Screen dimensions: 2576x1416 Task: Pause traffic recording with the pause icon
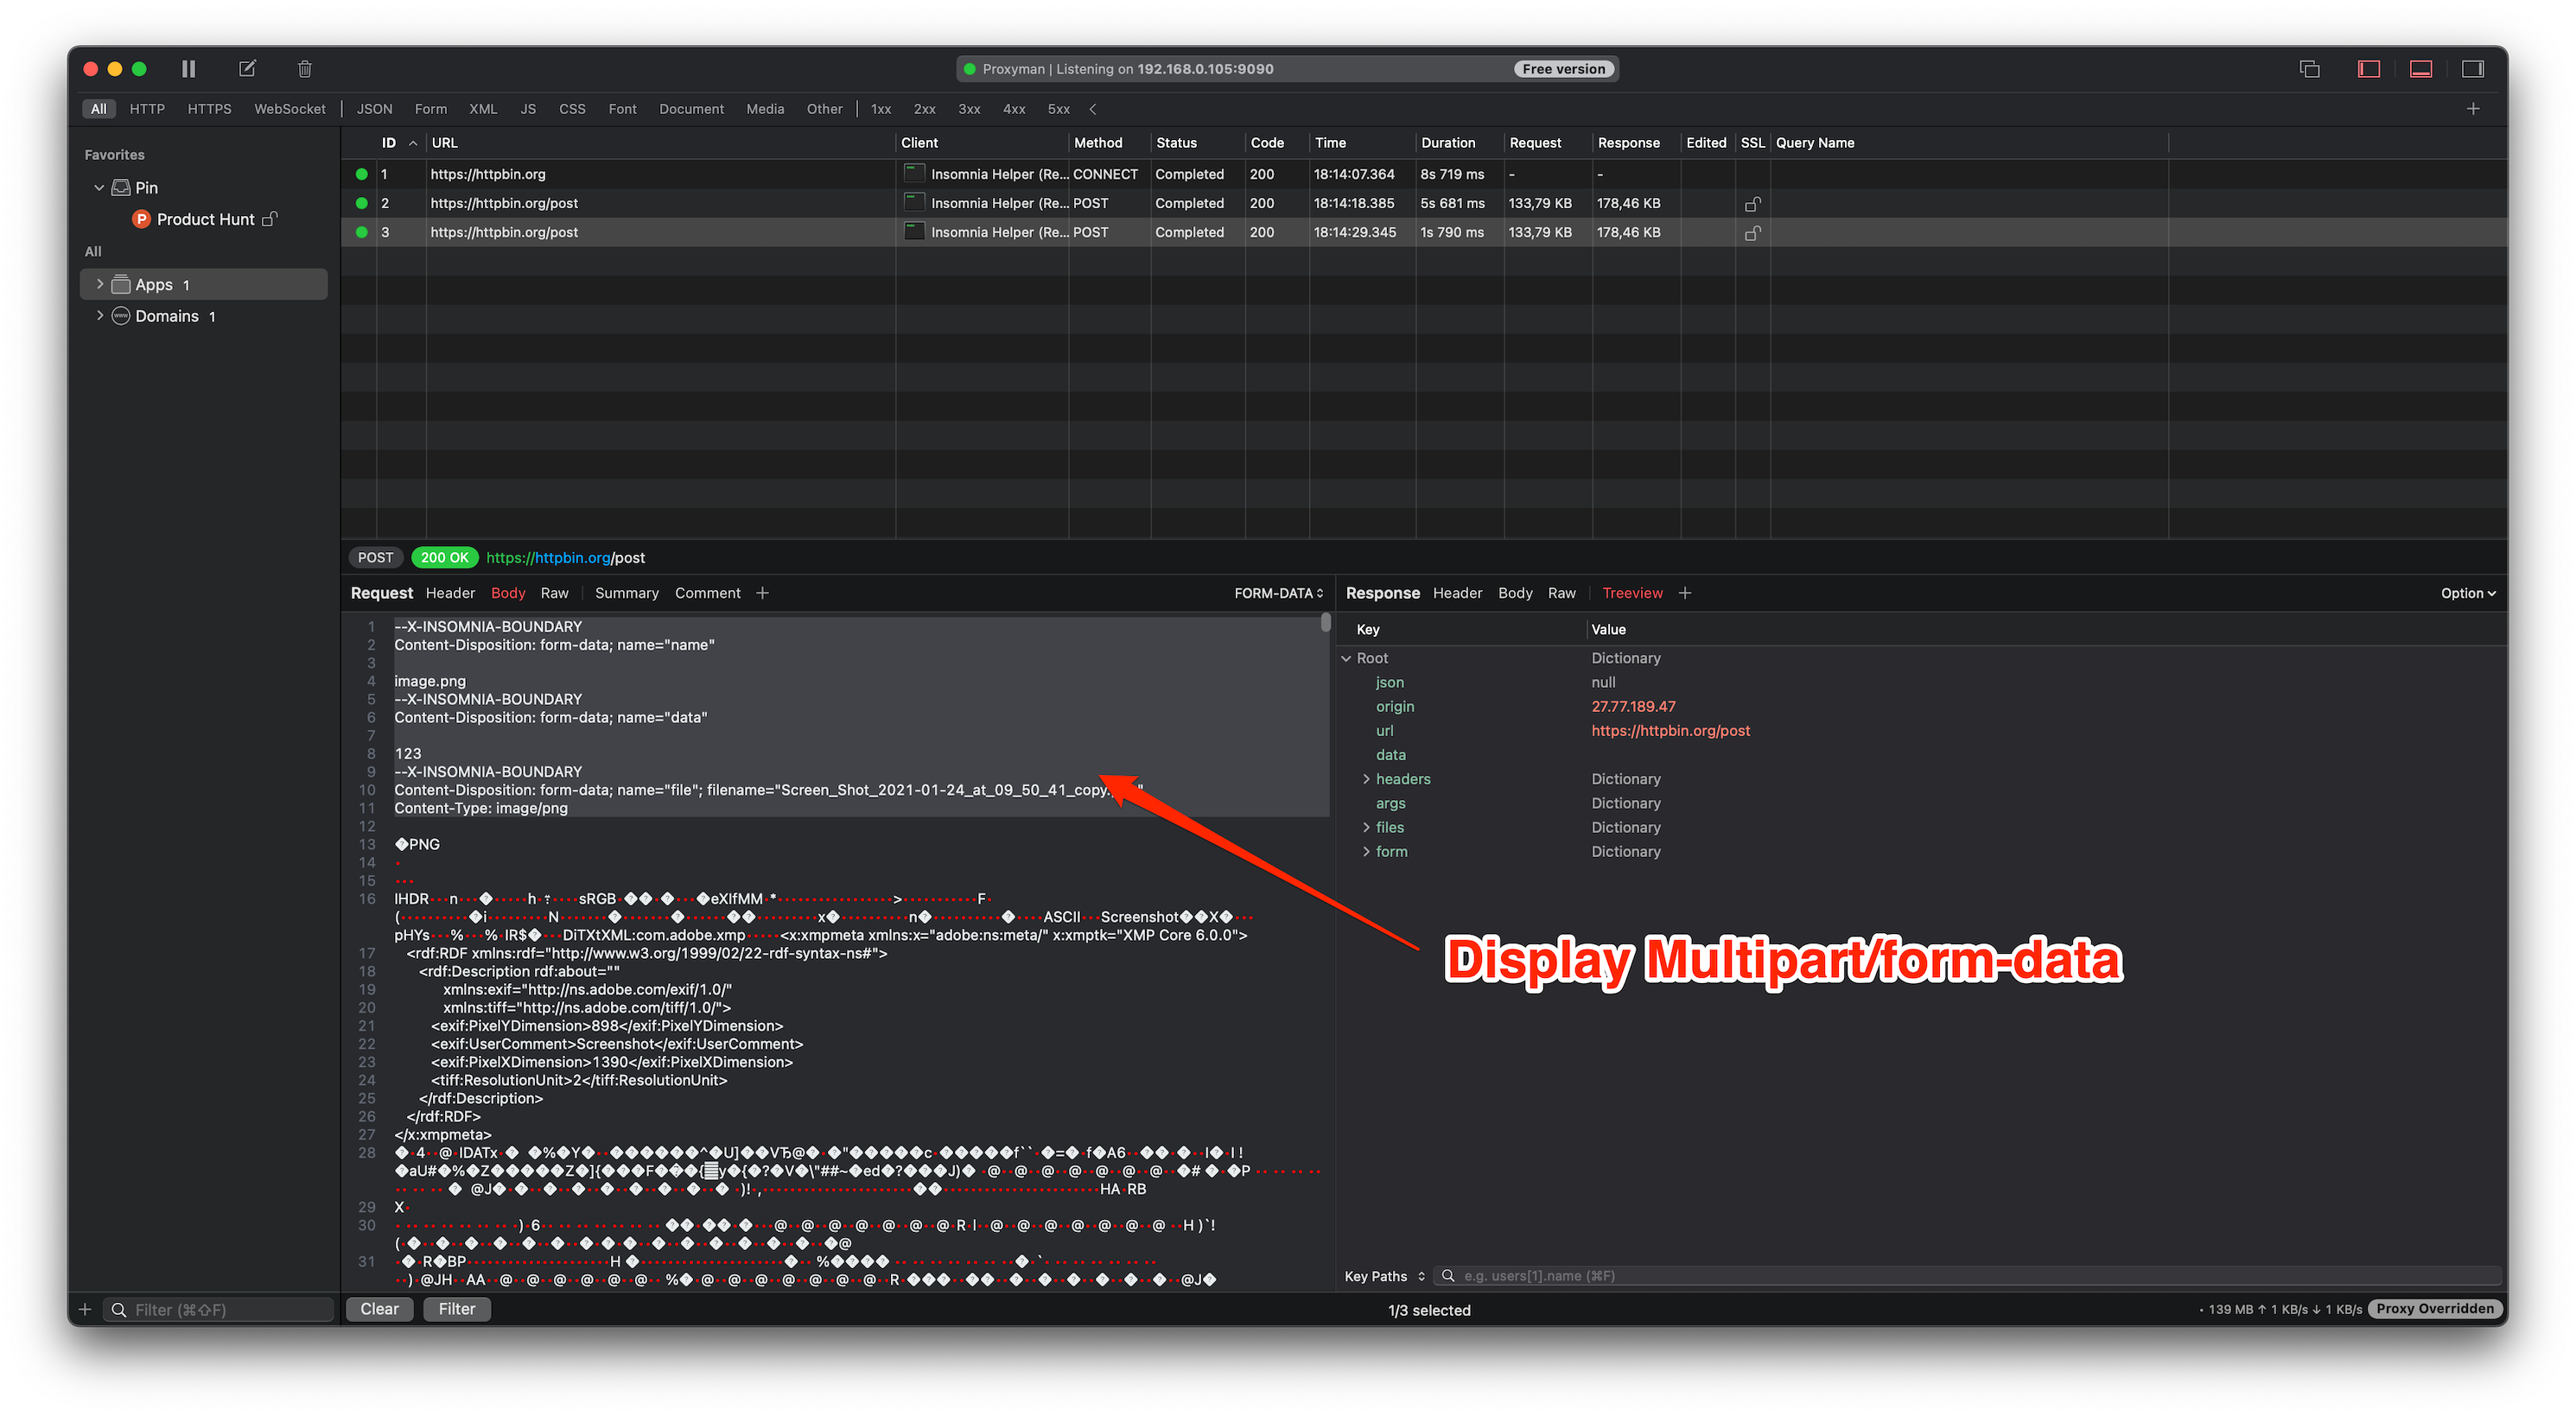click(x=188, y=69)
